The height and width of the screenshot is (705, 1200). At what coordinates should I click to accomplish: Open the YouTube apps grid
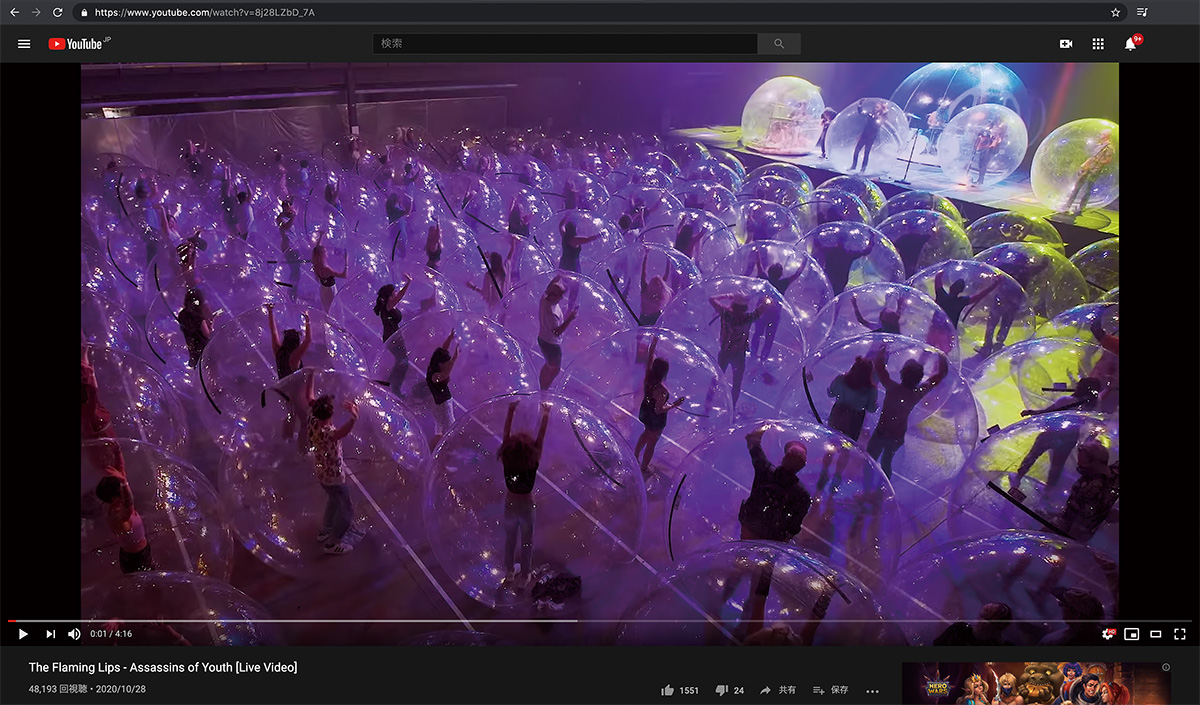1098,44
